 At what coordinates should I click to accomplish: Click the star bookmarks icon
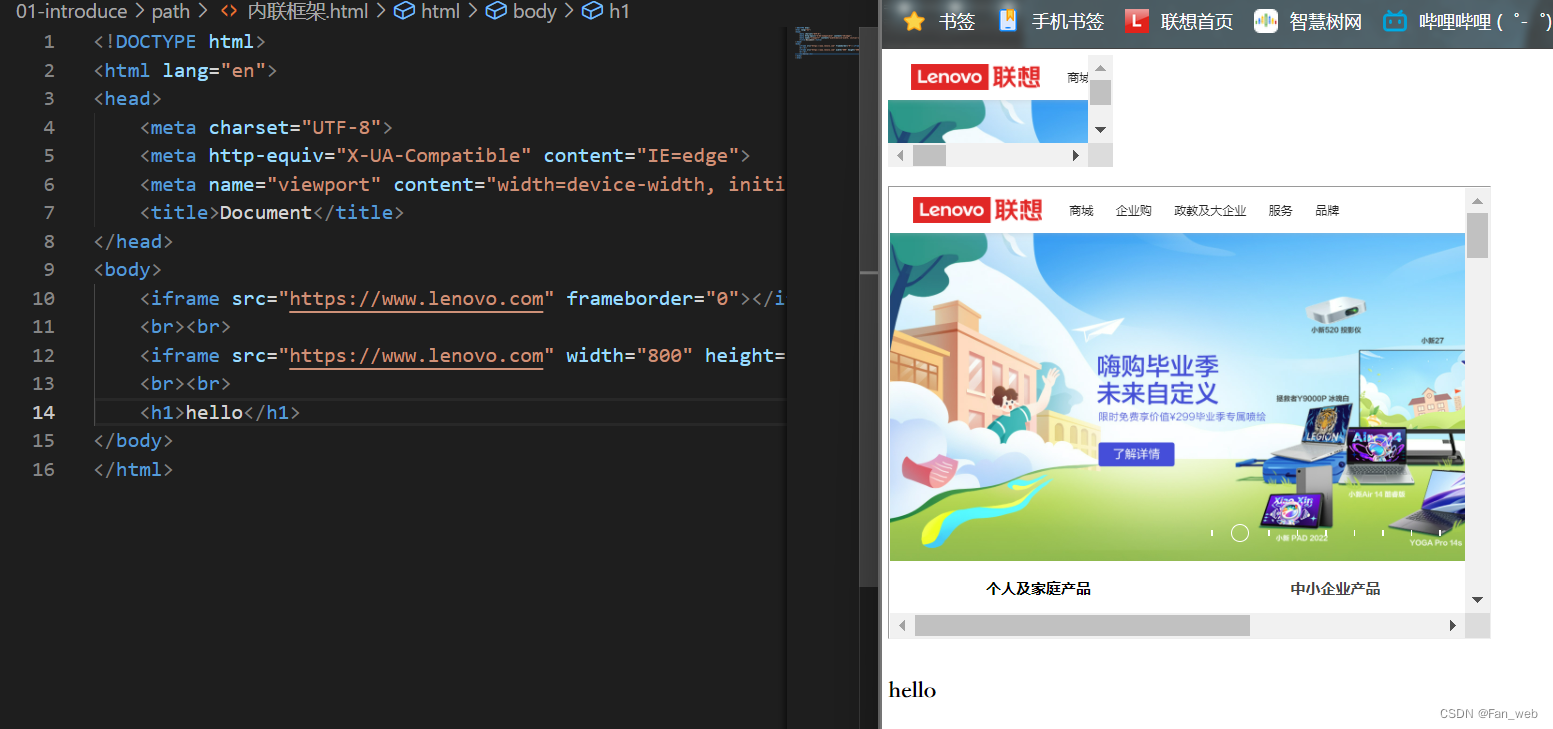point(914,21)
